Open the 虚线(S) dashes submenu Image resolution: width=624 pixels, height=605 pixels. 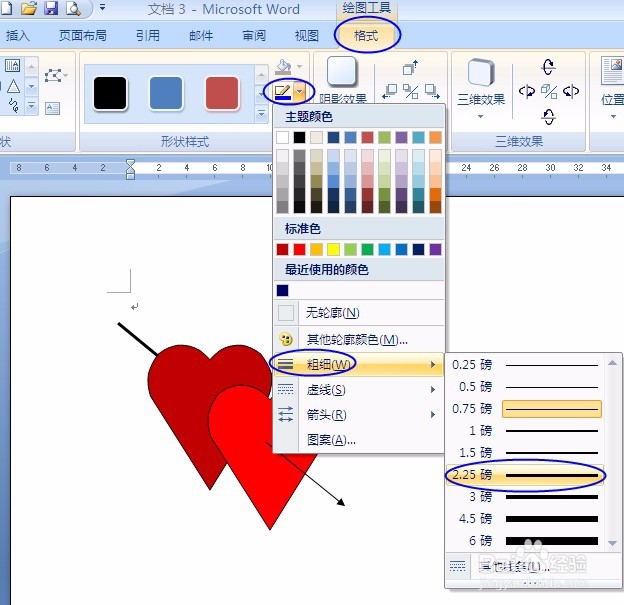point(359,390)
